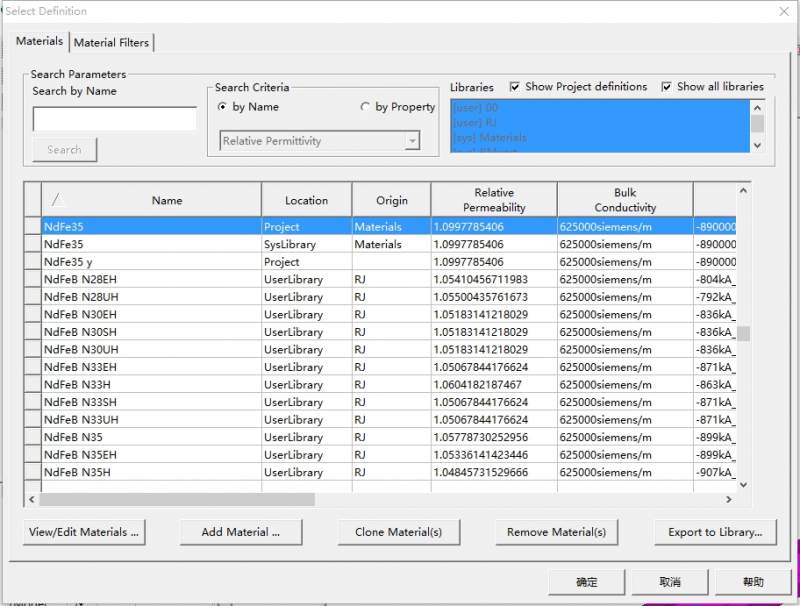
Task: Click the Search button
Action: [64, 150]
